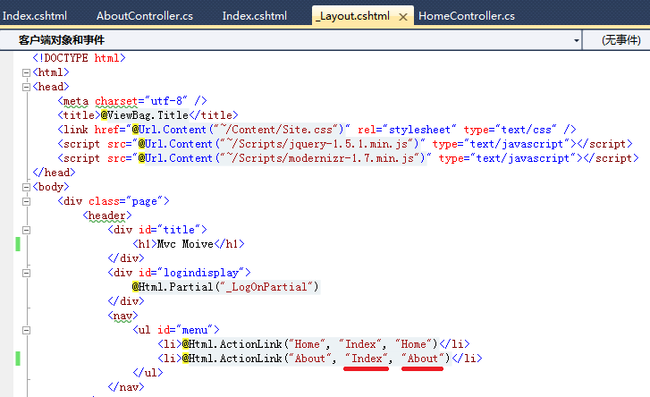
Task: Click "About" link text in second ActionLink
Action: tap(310, 359)
